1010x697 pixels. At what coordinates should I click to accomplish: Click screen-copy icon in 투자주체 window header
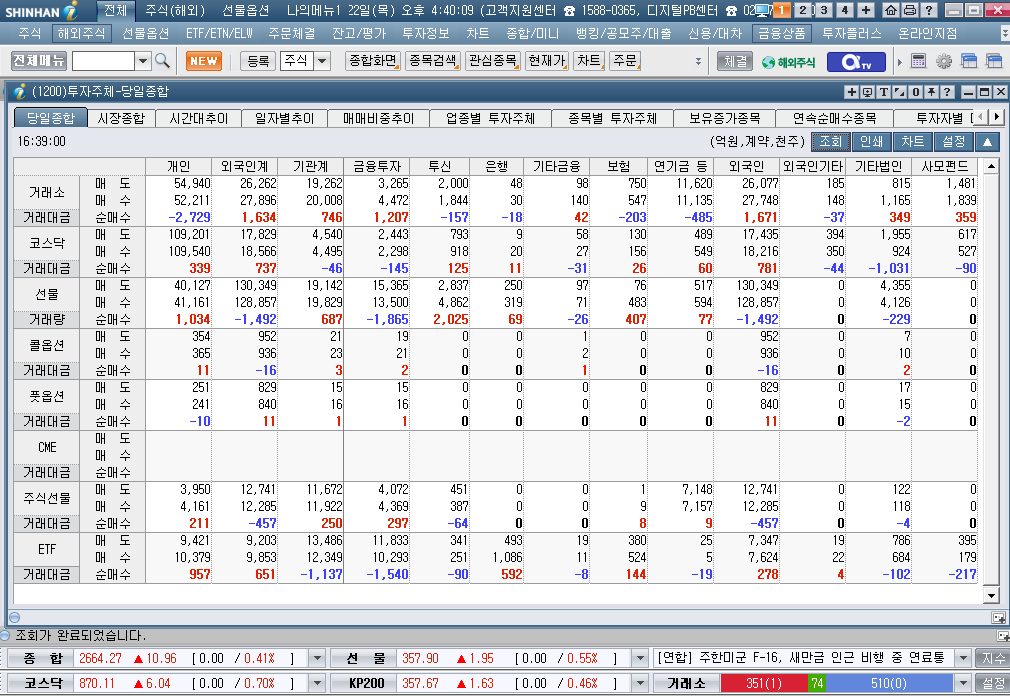click(x=868, y=92)
